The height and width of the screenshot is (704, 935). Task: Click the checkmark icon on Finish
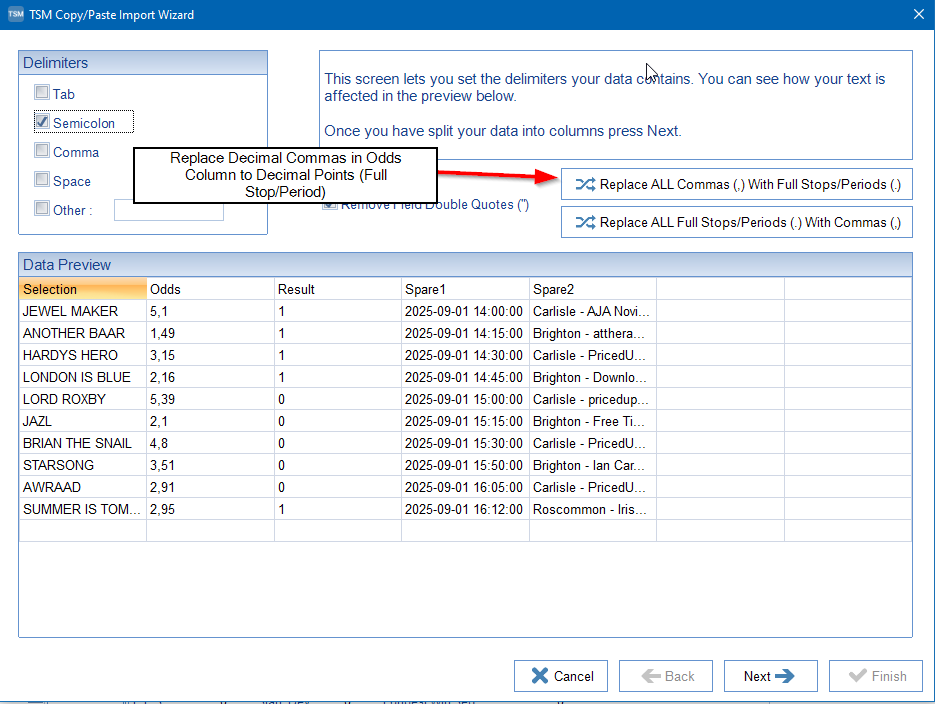pos(857,676)
